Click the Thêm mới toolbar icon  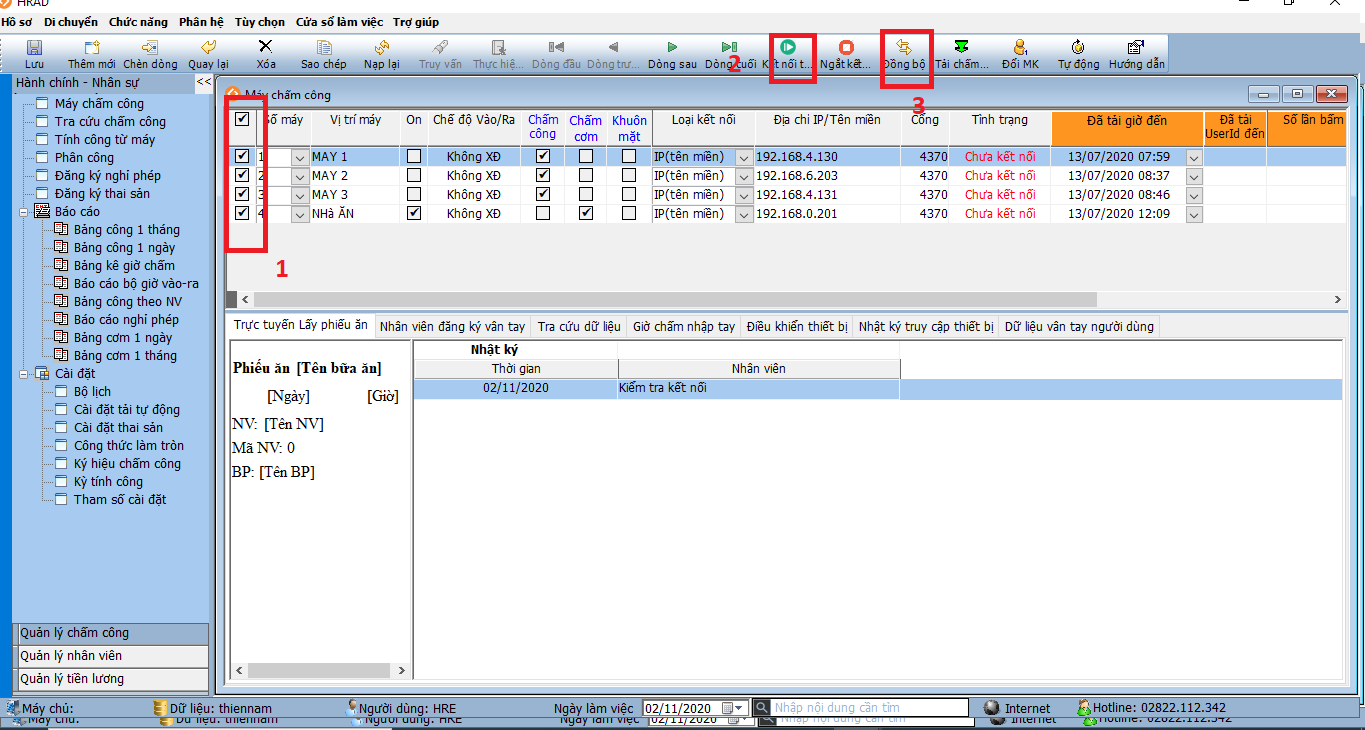pyautogui.click(x=92, y=47)
